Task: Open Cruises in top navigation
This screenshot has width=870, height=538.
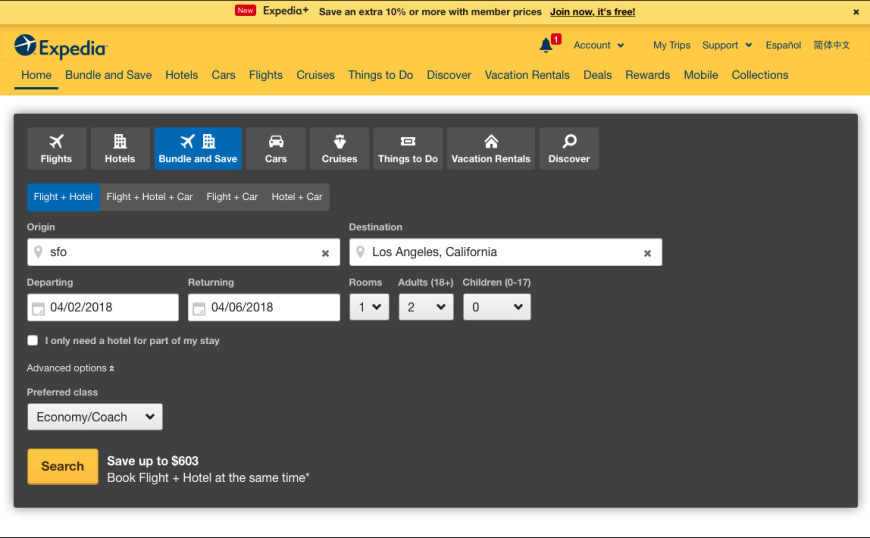Action: tap(315, 75)
